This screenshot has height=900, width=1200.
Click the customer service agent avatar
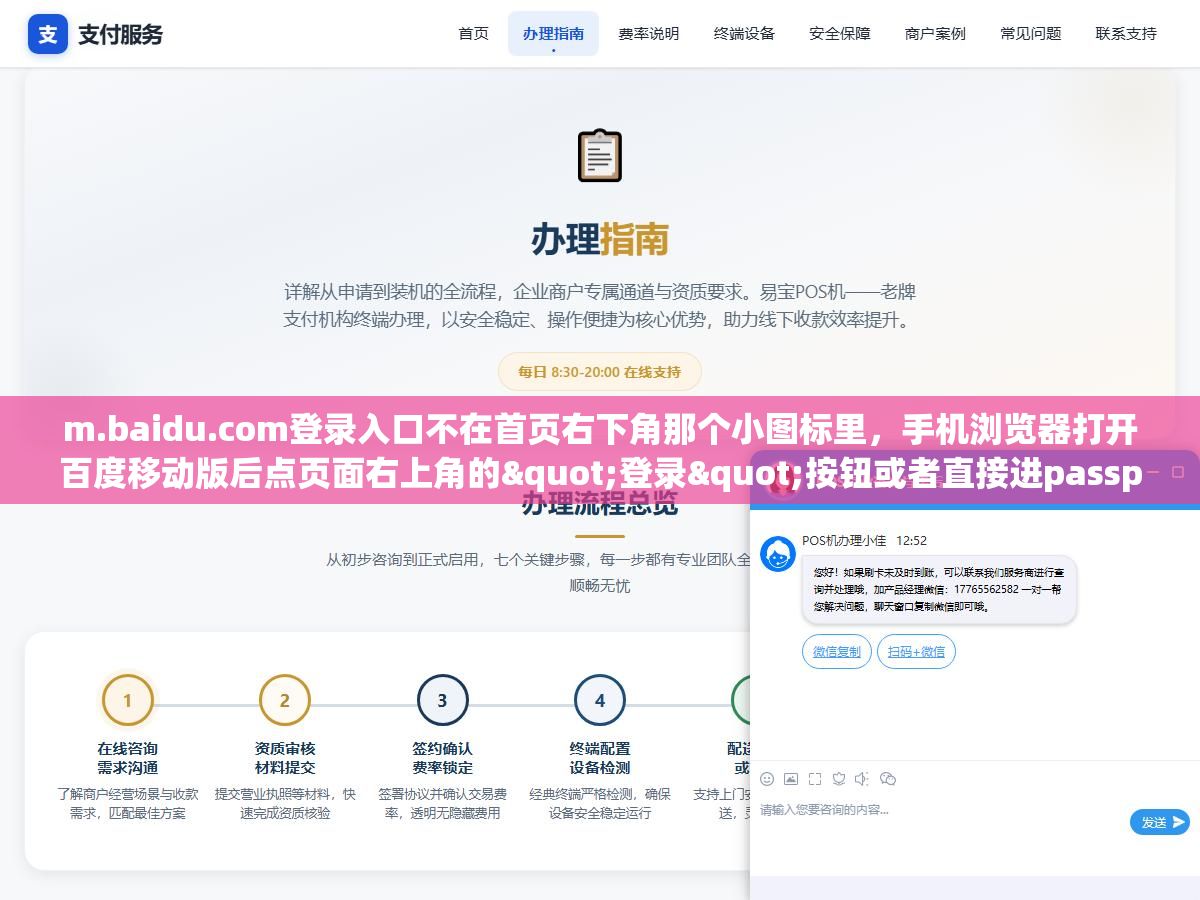point(778,554)
